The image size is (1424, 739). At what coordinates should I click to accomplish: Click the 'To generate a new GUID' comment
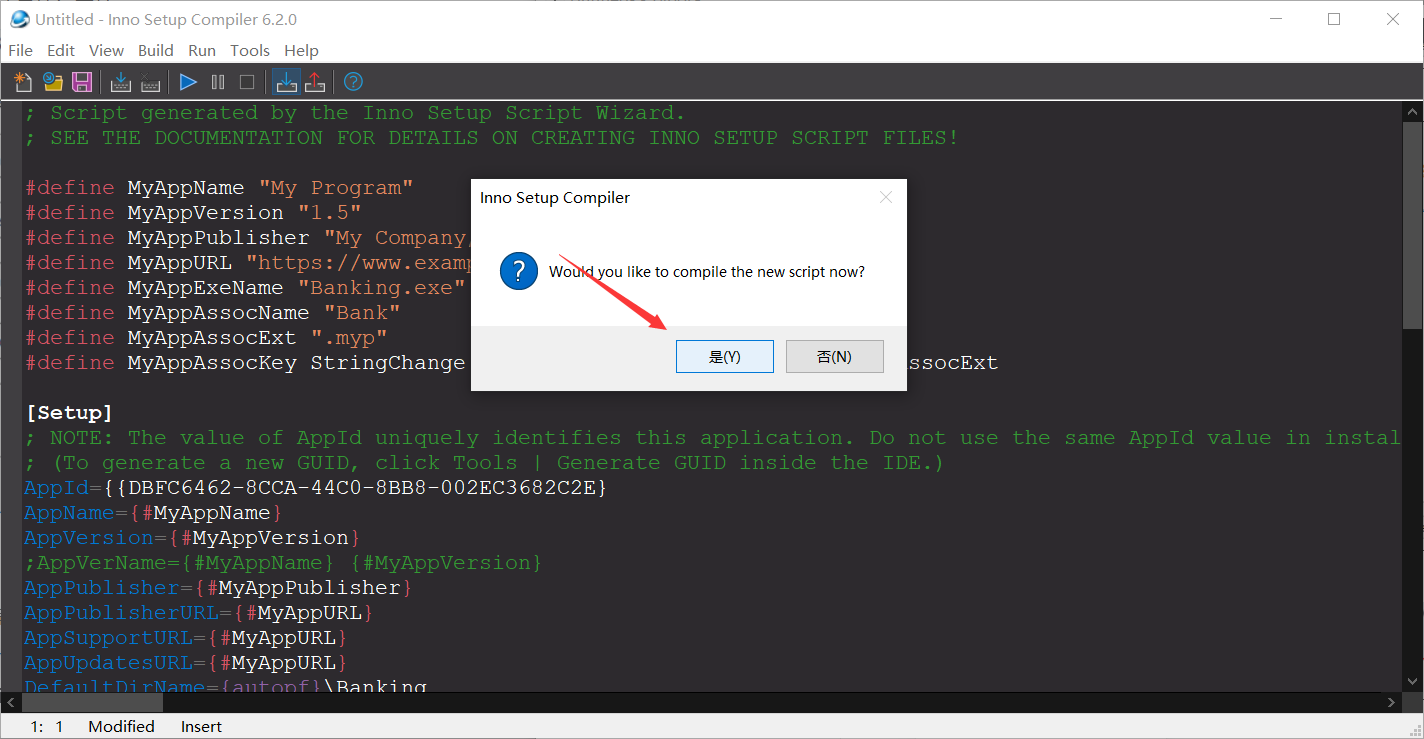coord(484,463)
